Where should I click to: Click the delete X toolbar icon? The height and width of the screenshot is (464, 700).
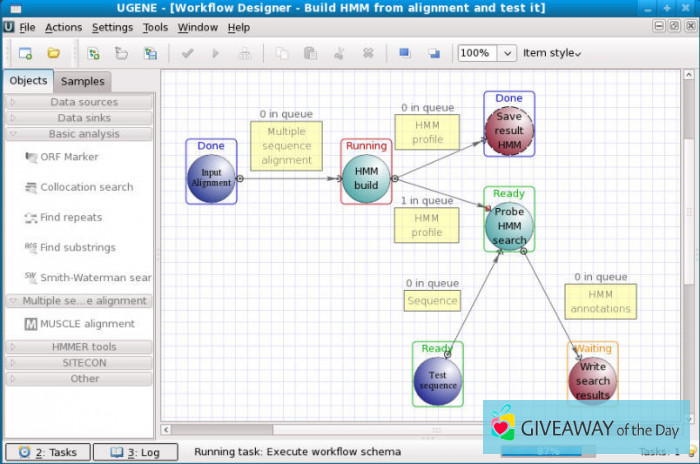tap(367, 53)
